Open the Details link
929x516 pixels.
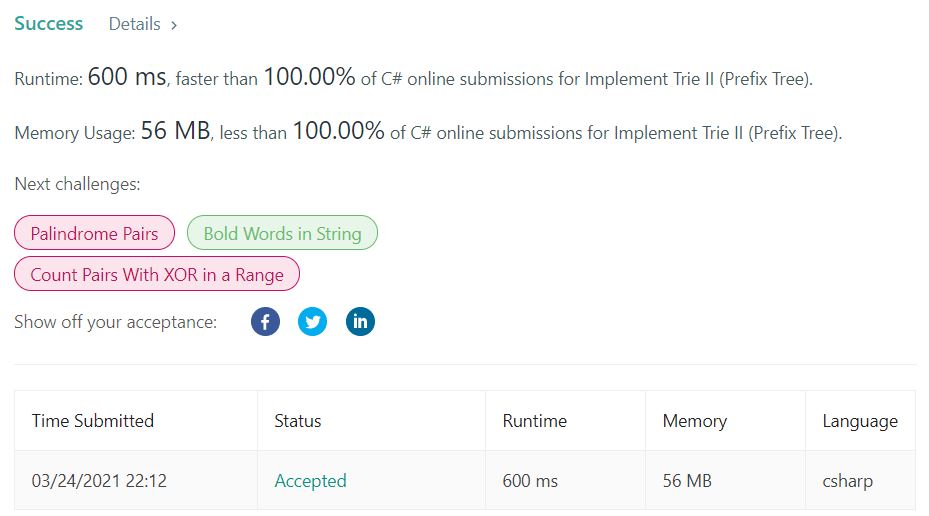coord(135,24)
